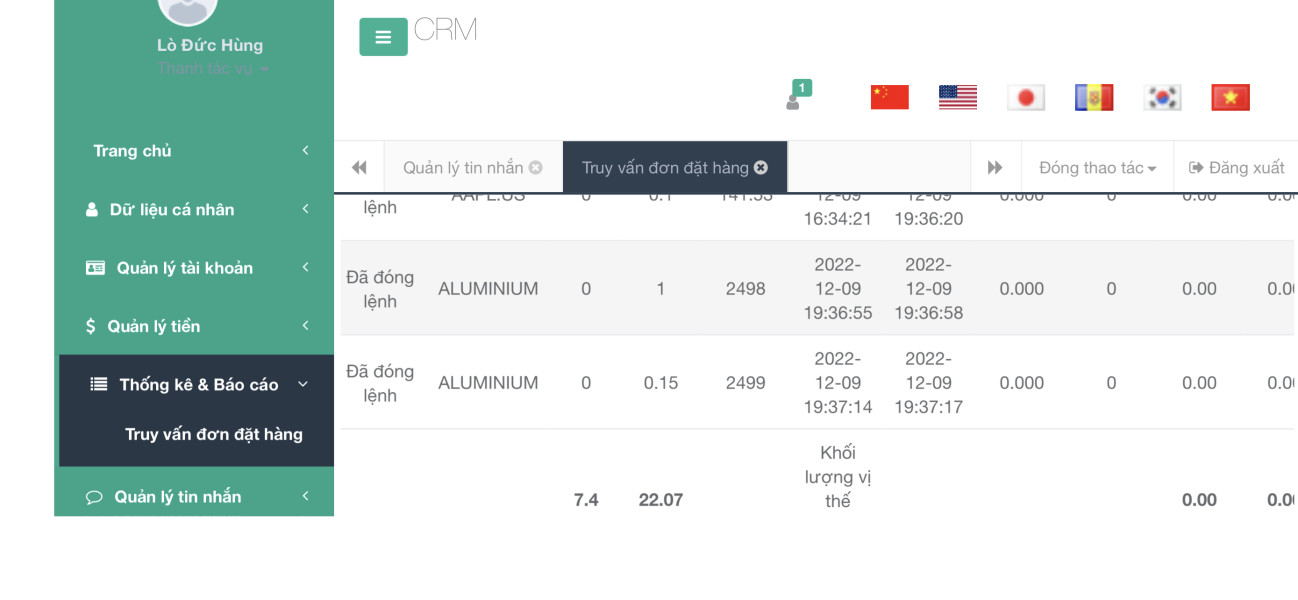This screenshot has height=600, width=1298.
Task: Click the Đăng xuất logout link
Action: [x=1237, y=168]
